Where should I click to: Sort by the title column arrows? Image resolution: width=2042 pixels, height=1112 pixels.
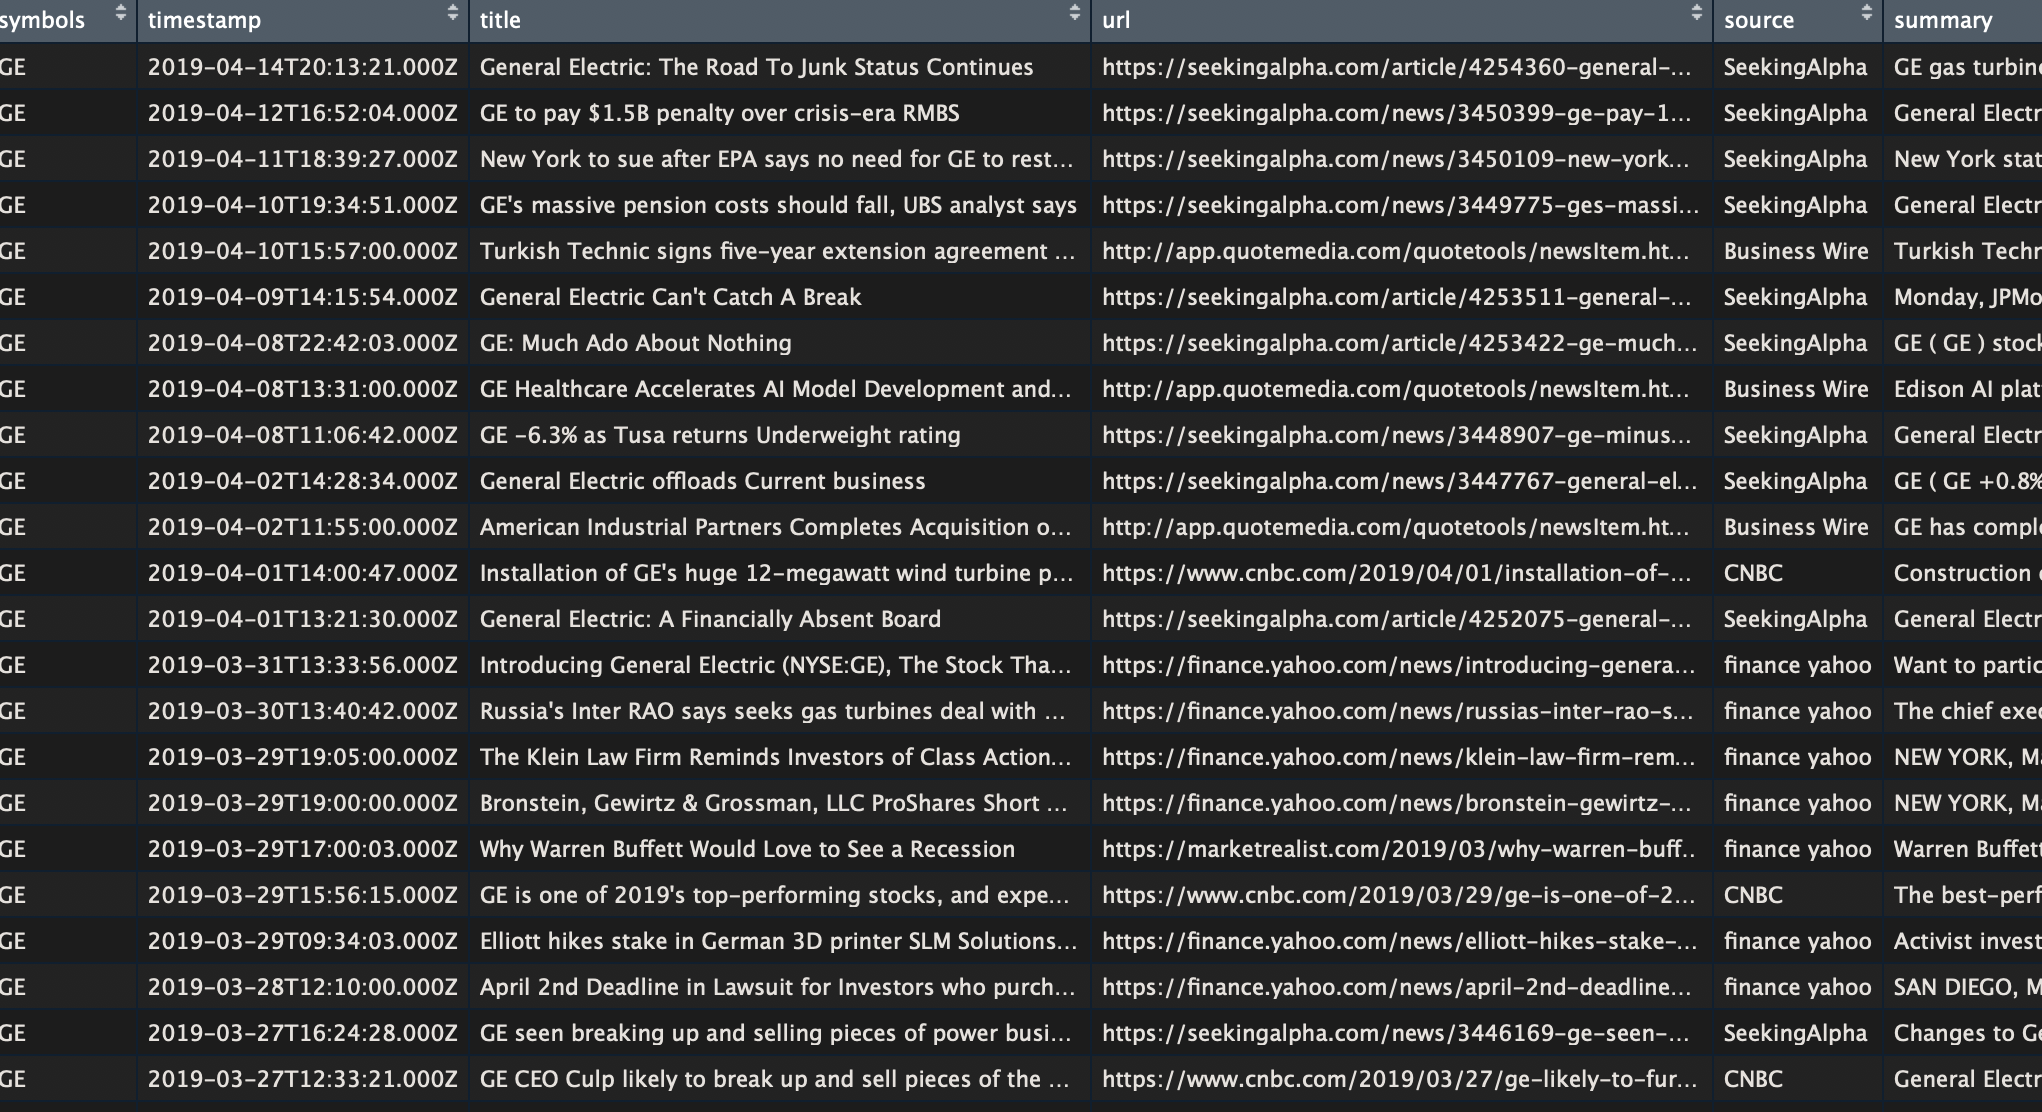tap(1075, 14)
